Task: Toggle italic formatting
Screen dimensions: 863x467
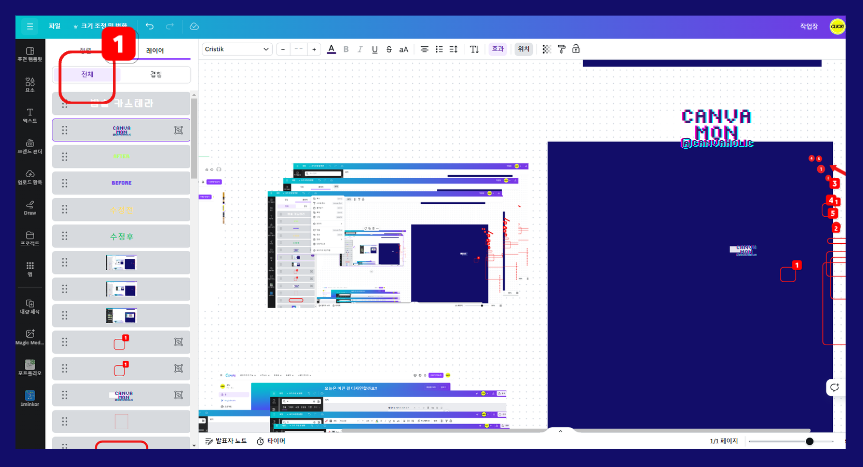Action: 360,49
